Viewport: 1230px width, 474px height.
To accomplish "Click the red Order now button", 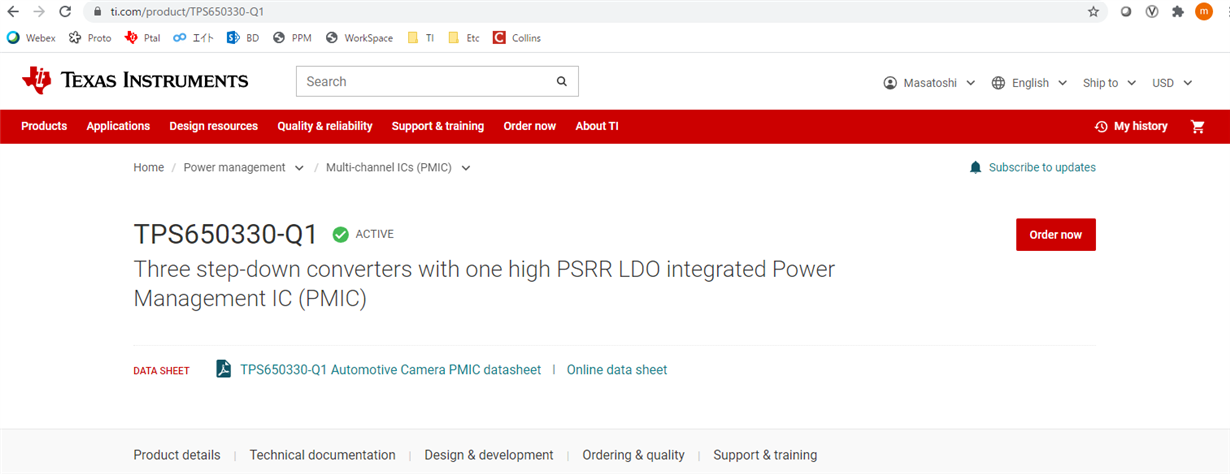I will (x=1056, y=235).
